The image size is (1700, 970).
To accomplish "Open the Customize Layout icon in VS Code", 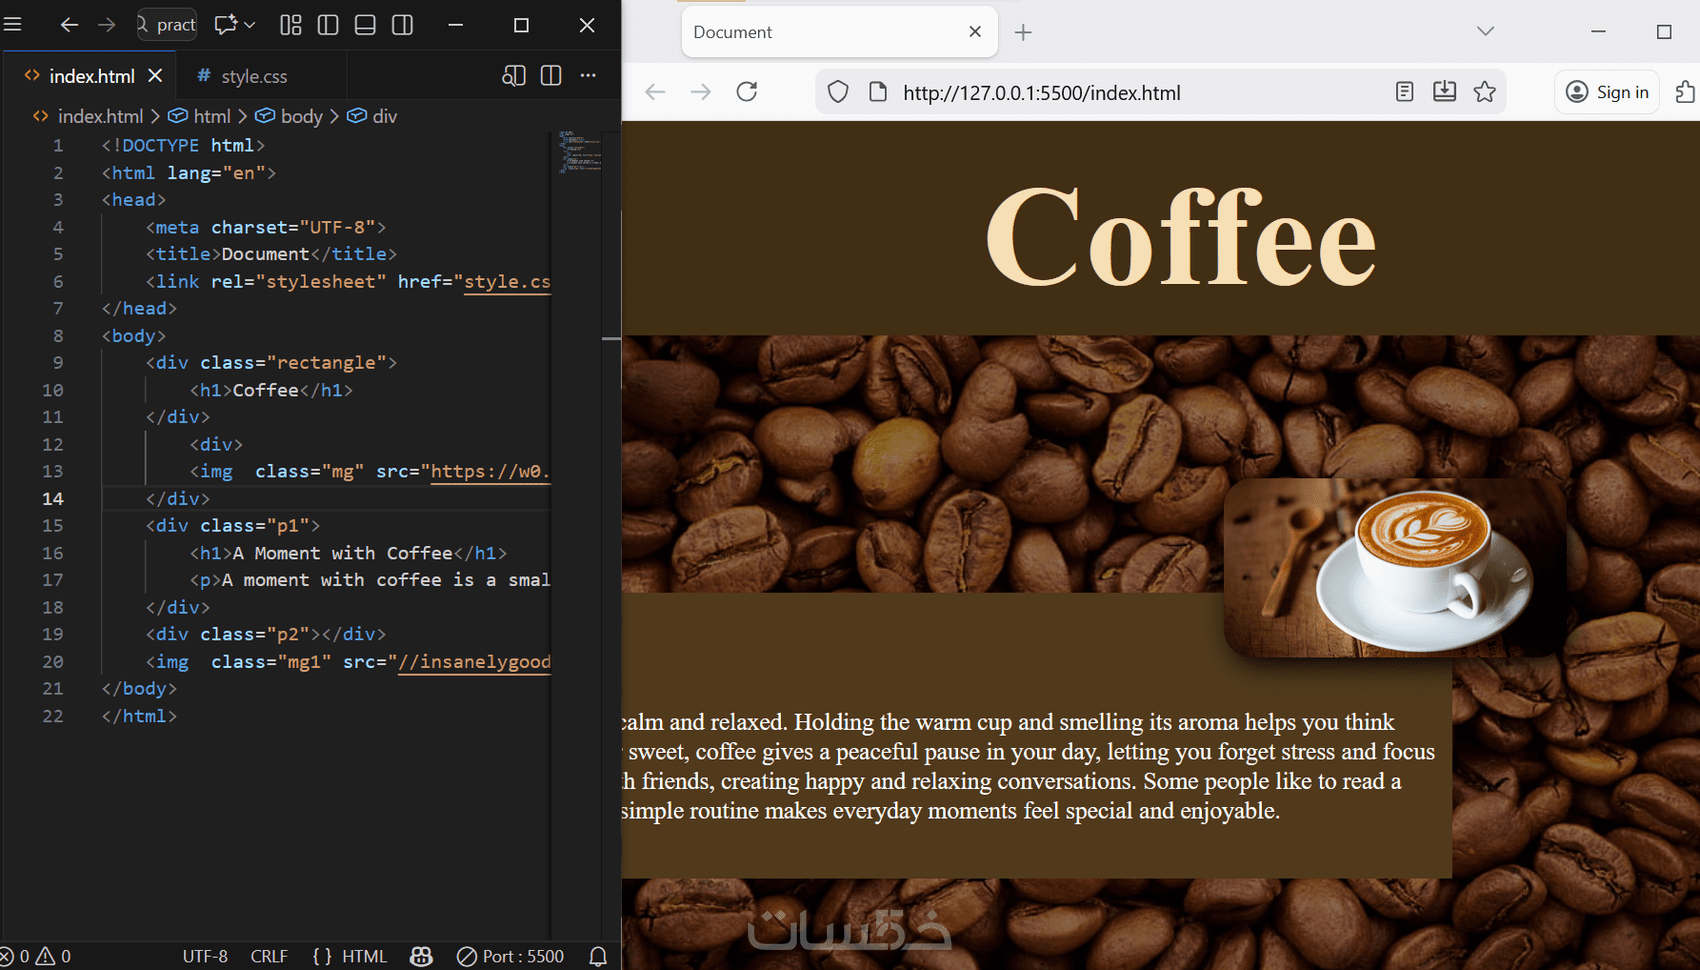I will tap(291, 25).
